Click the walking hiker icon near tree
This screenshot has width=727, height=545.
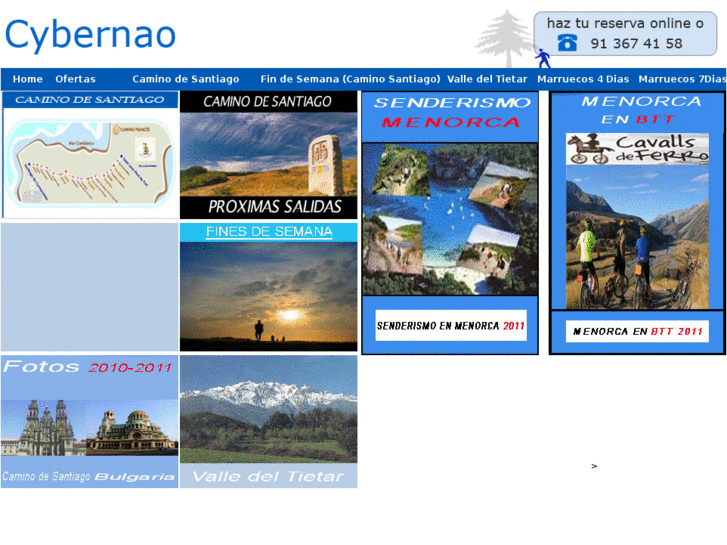tap(543, 58)
